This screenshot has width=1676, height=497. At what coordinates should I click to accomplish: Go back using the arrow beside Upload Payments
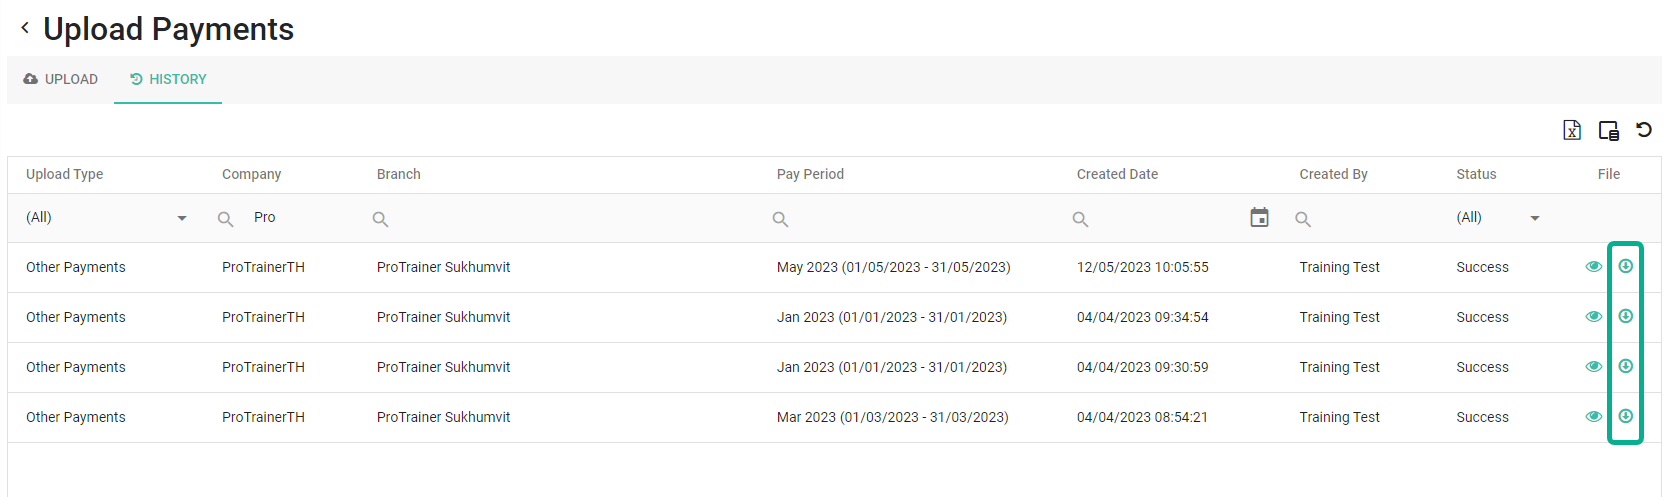(25, 28)
